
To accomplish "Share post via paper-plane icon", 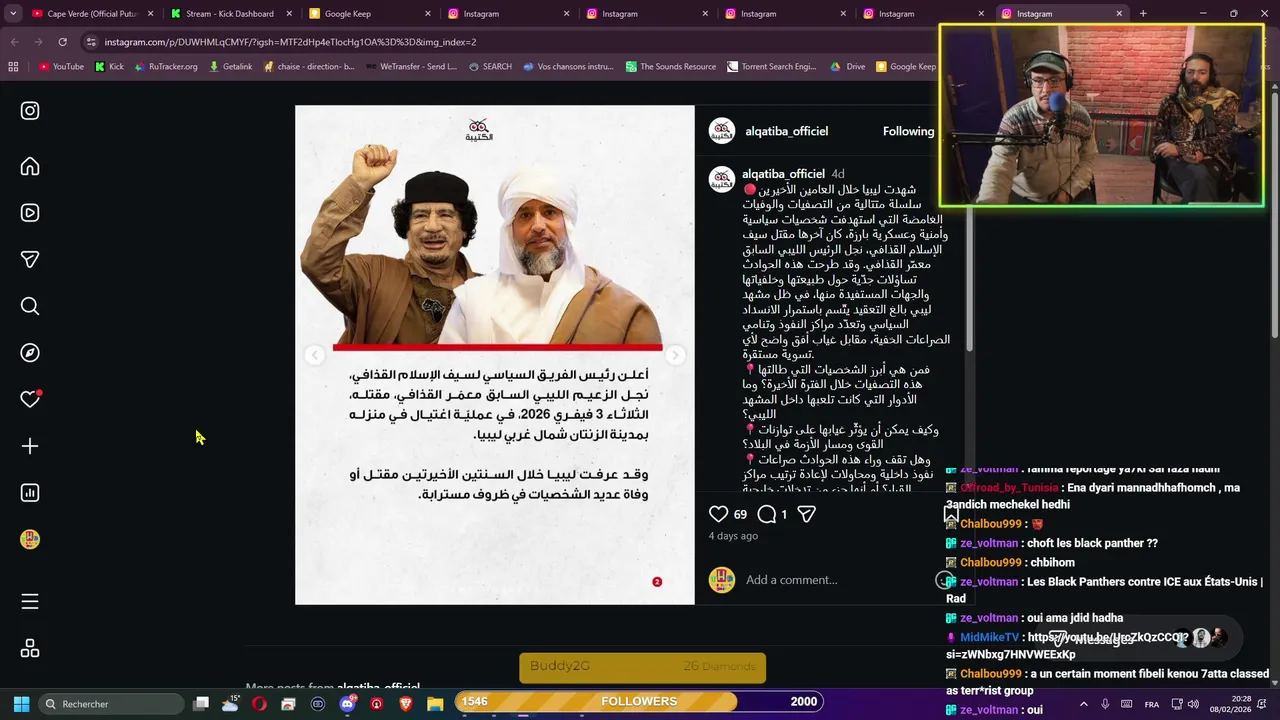I will coord(807,514).
